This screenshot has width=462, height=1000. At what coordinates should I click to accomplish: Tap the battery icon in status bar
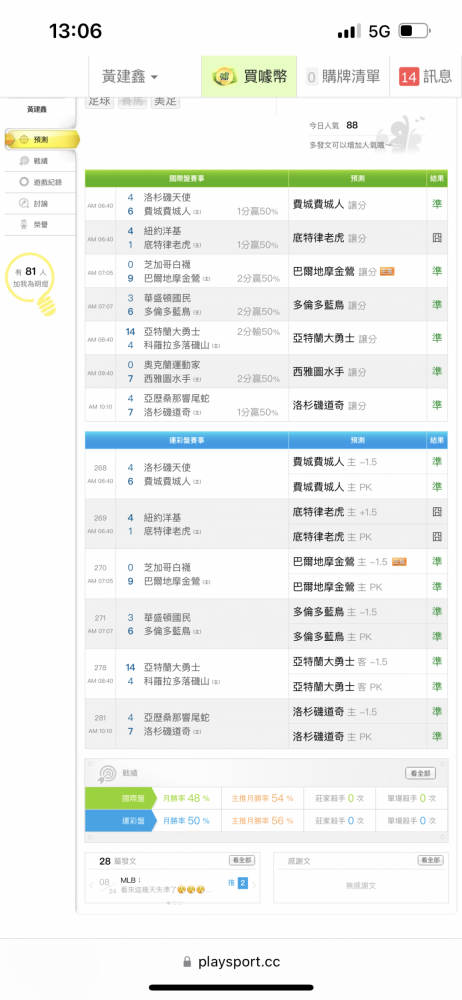[415, 31]
